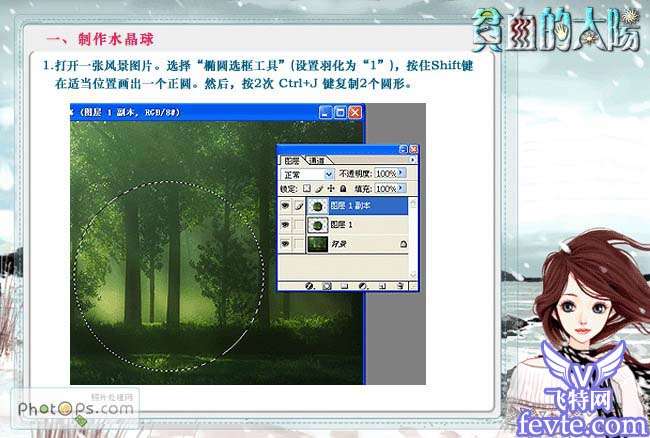Hide the 图层 1 副本 layer
Image resolution: width=650 pixels, height=438 pixels.
click(285, 206)
